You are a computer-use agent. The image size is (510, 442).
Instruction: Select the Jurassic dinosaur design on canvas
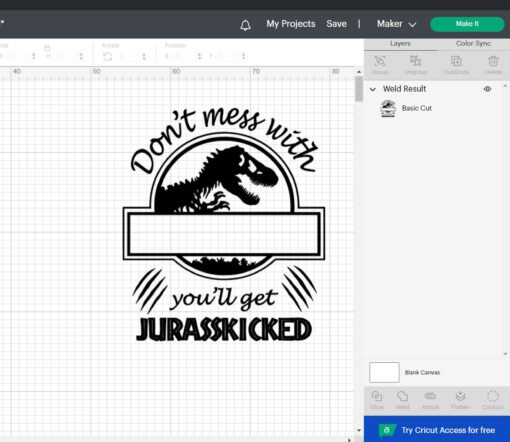tap(224, 224)
